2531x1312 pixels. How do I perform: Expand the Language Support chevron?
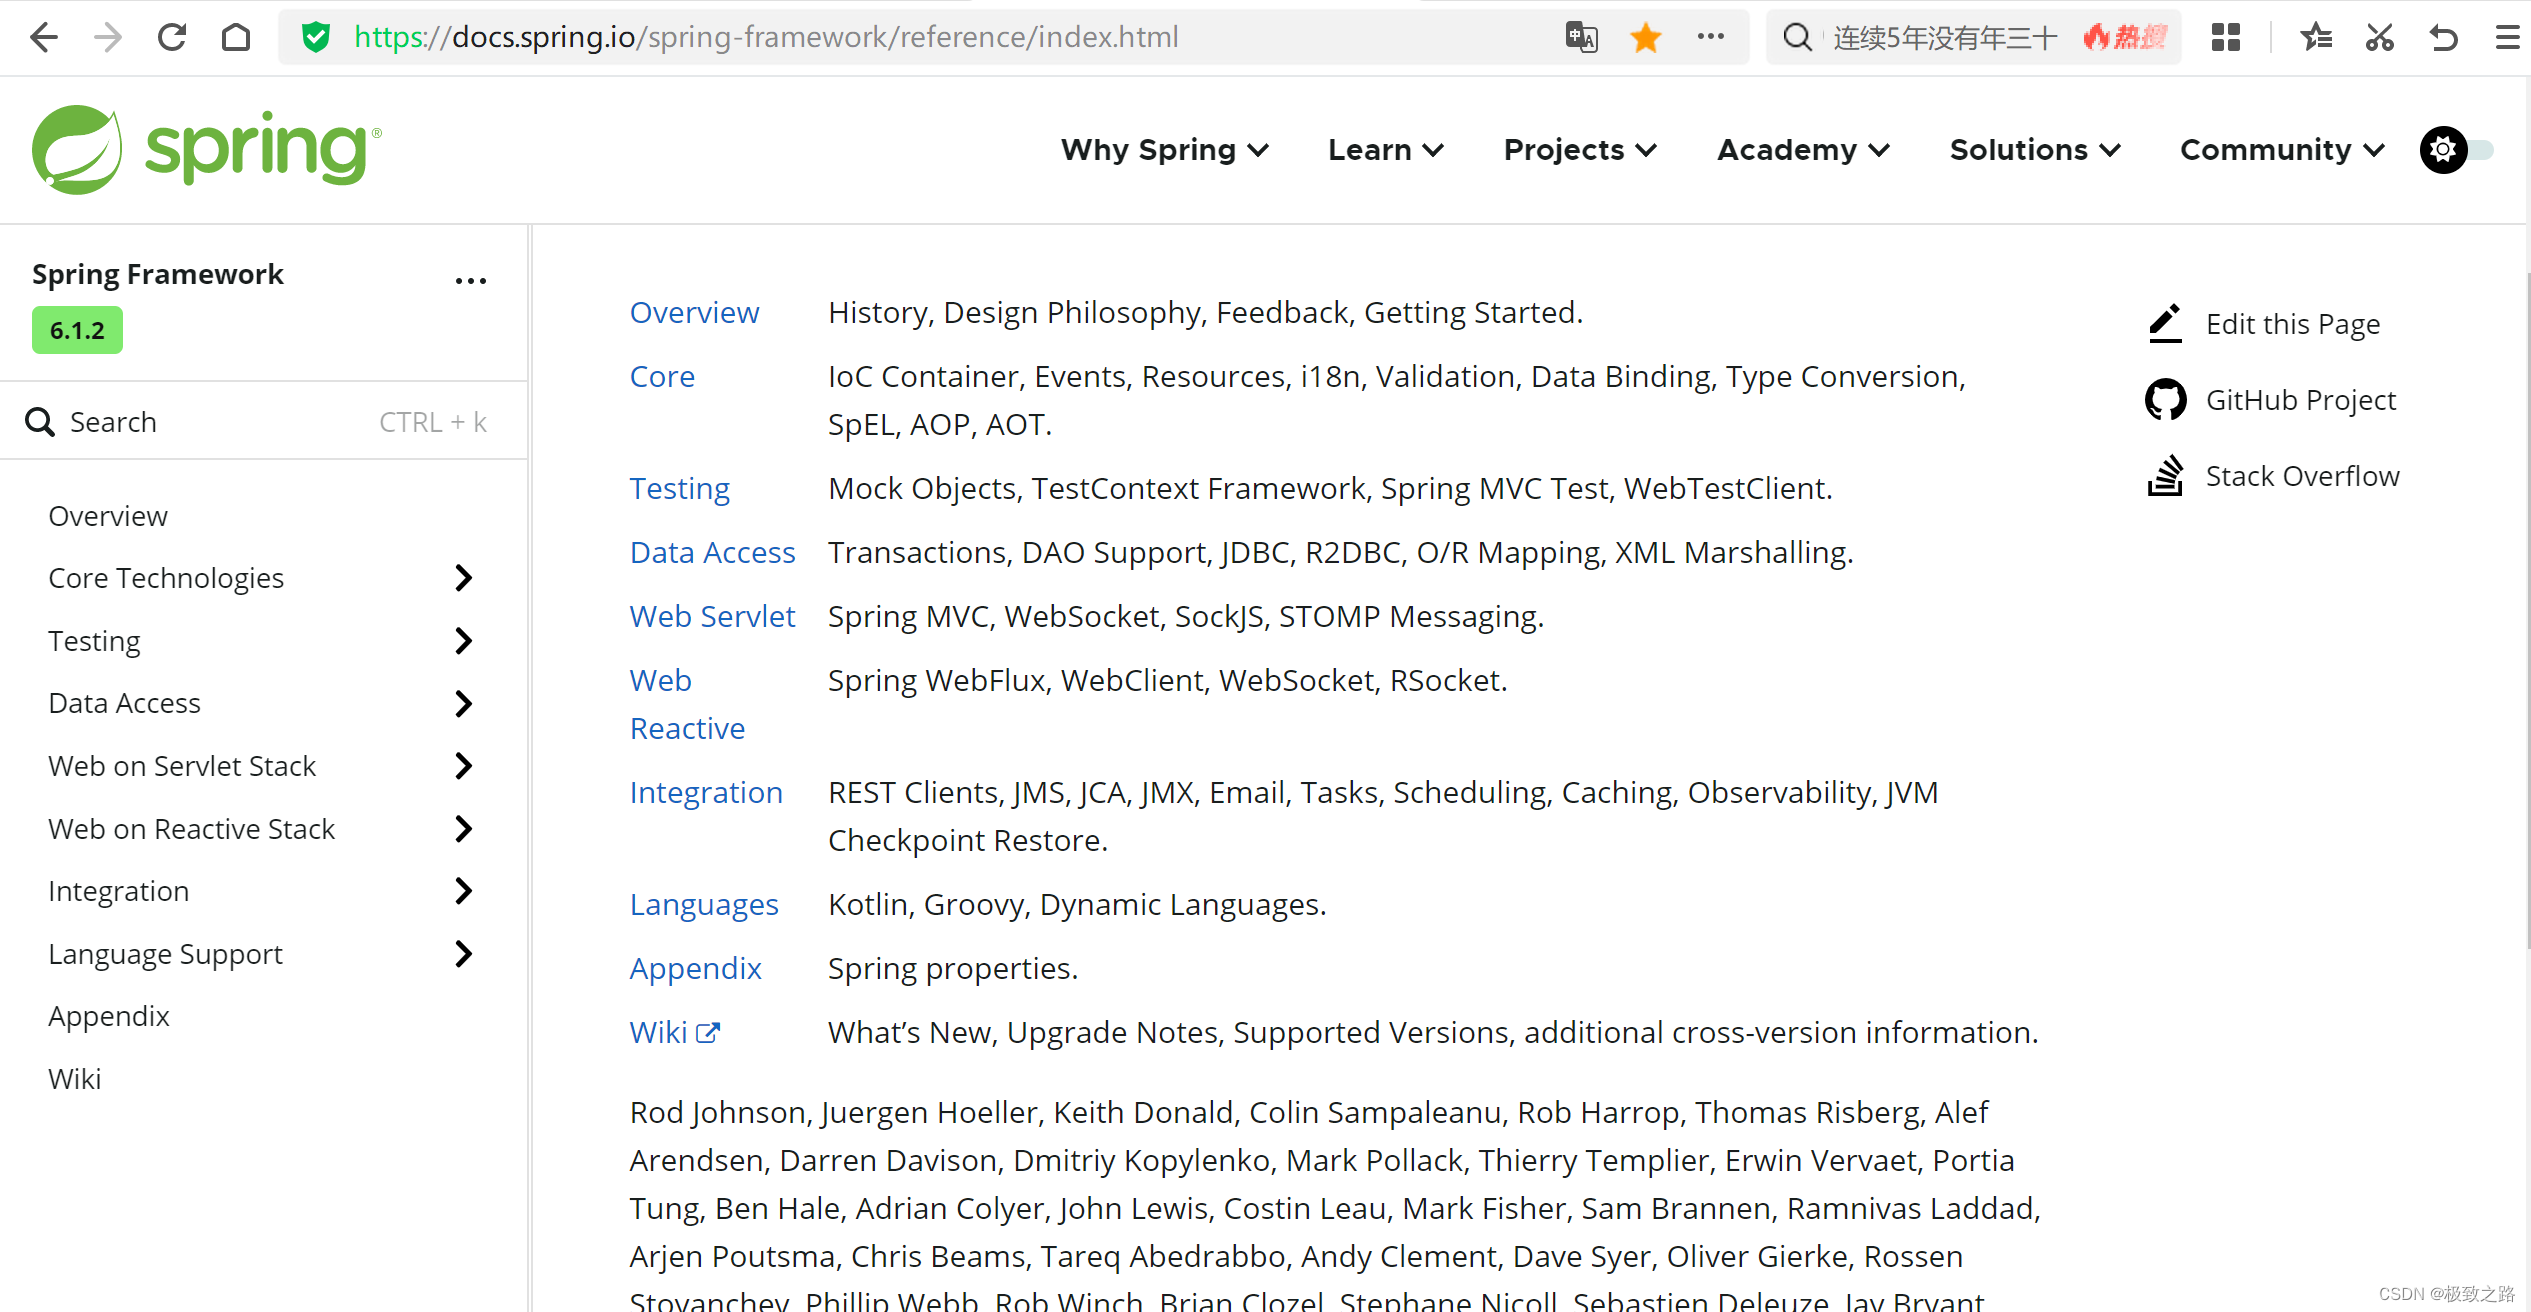tap(463, 954)
